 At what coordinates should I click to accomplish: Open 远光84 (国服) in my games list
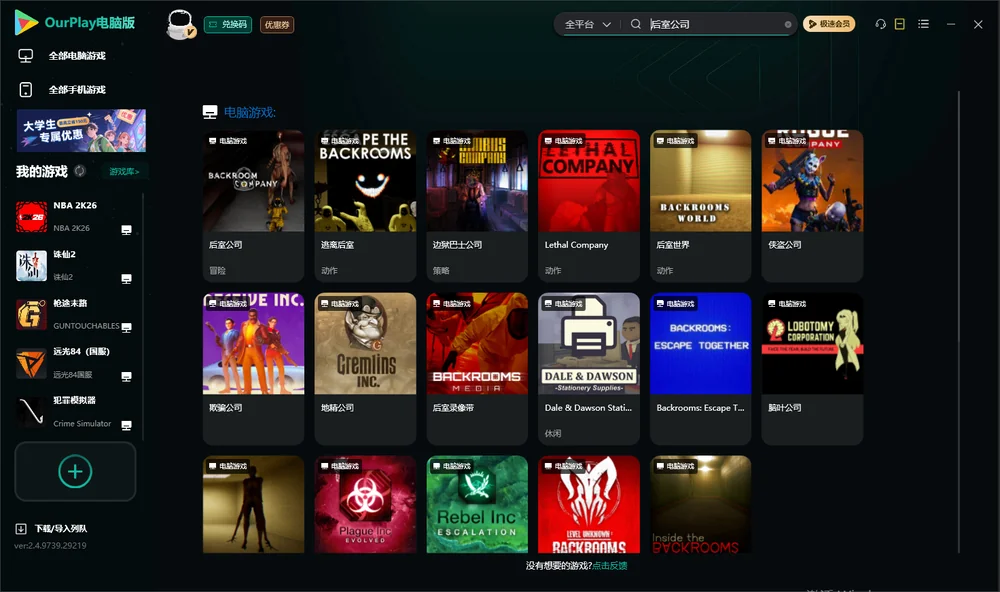pyautogui.click(x=73, y=363)
